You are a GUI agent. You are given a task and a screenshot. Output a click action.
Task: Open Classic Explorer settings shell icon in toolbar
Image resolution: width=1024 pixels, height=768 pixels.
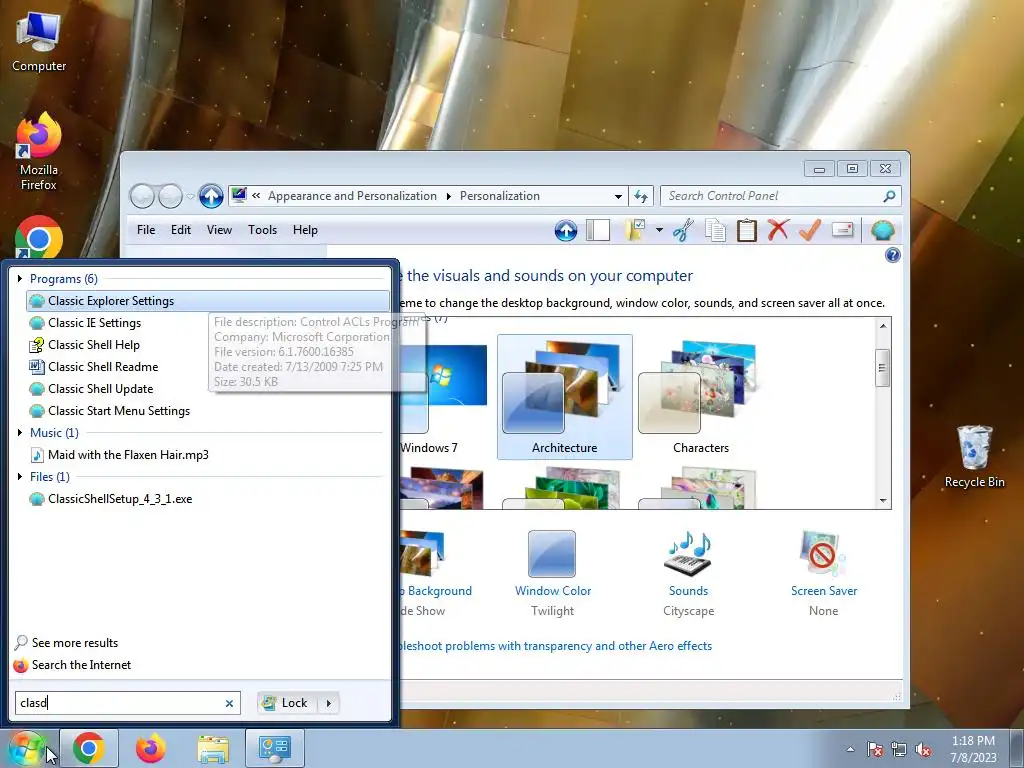pos(882,230)
